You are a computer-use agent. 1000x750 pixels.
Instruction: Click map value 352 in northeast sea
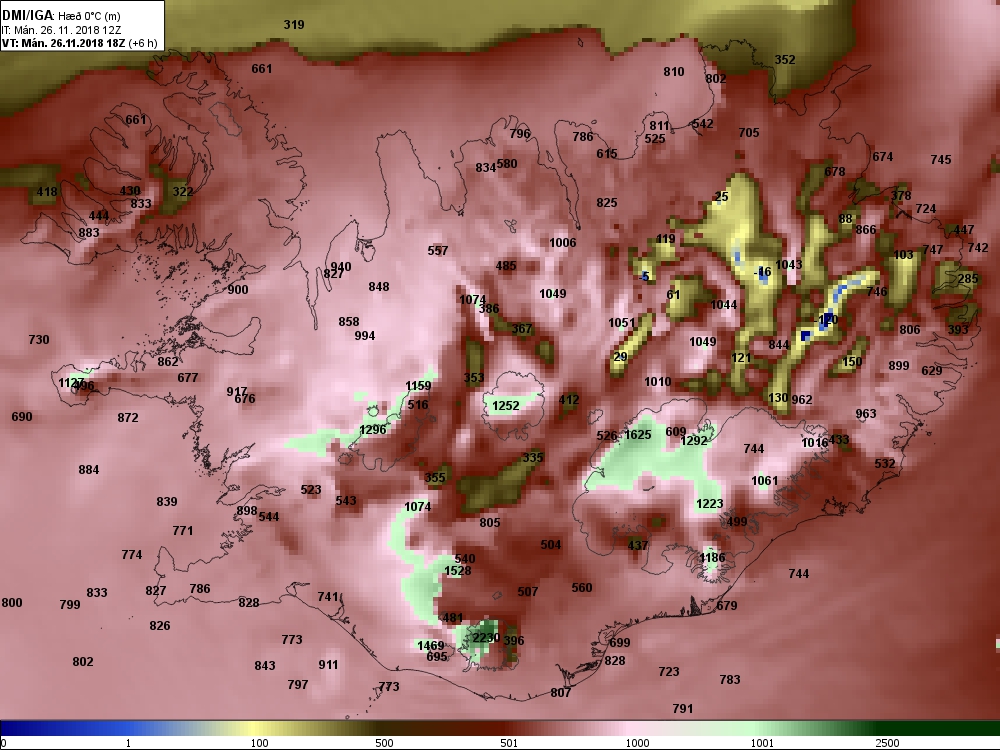(785, 59)
